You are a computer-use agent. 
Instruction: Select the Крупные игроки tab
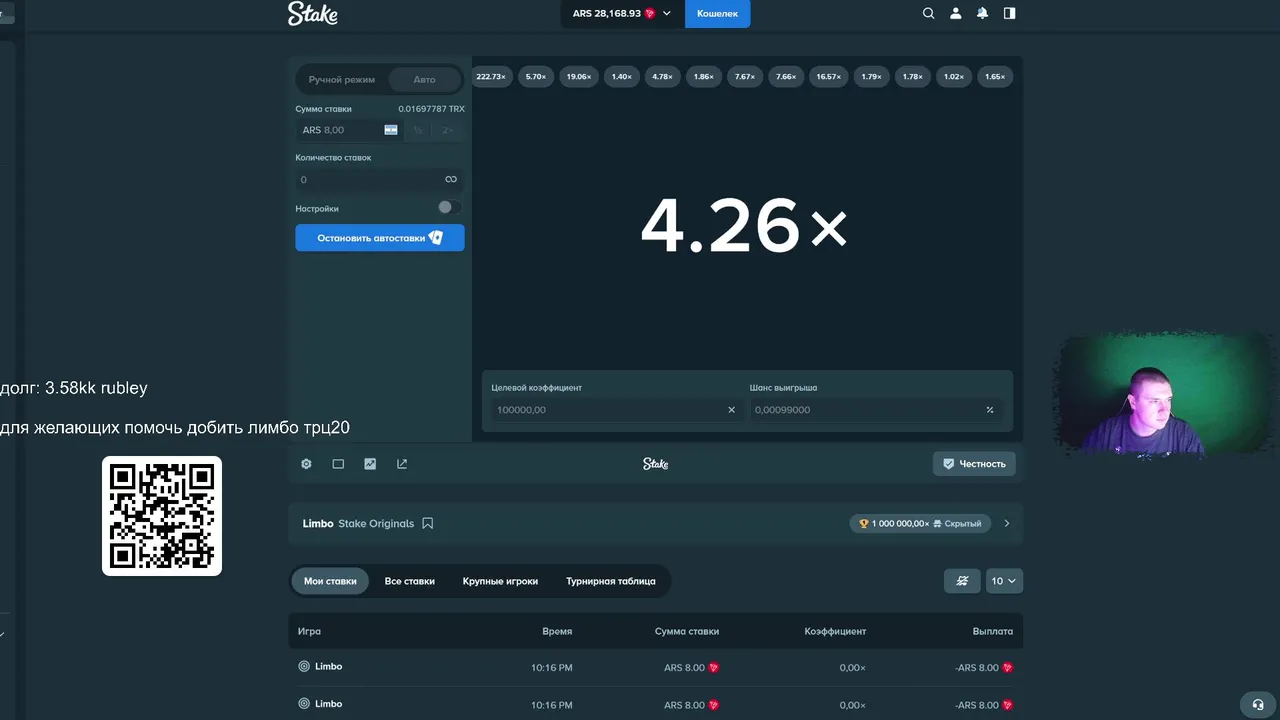point(500,581)
